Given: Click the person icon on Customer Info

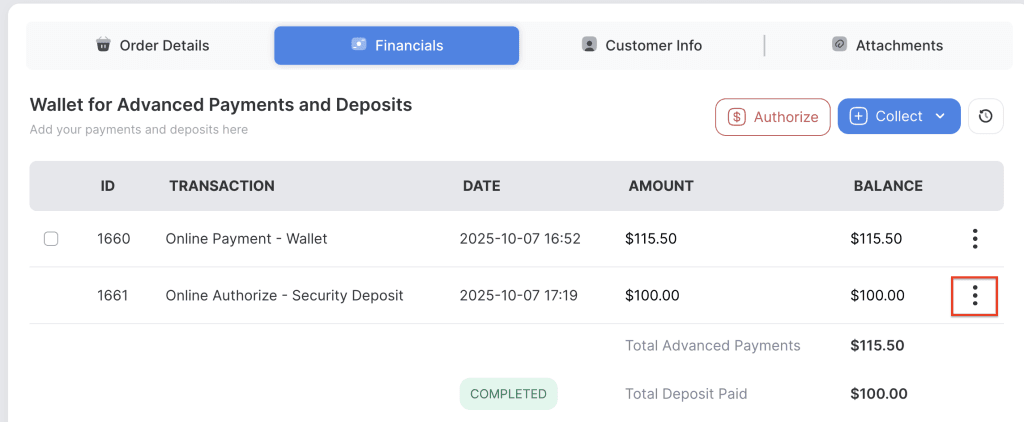Looking at the screenshot, I should coord(589,45).
